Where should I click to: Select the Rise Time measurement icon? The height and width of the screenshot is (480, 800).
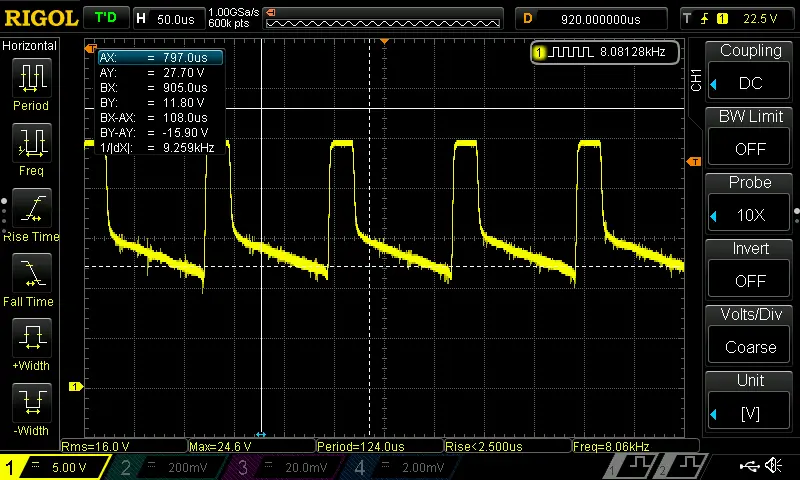coord(32,208)
